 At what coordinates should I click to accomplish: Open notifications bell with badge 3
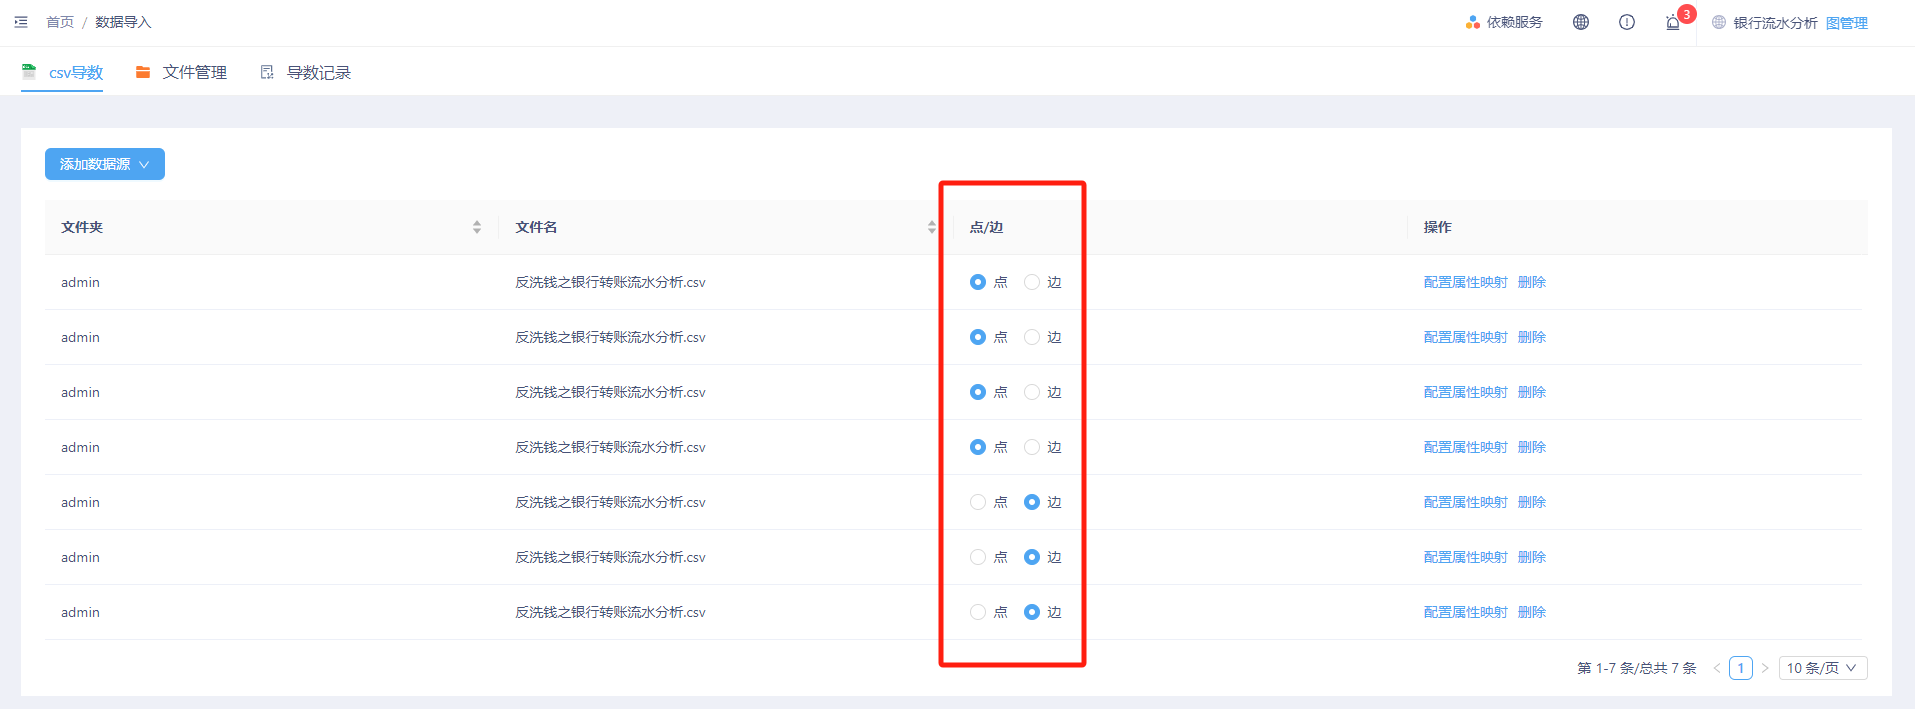click(1673, 22)
